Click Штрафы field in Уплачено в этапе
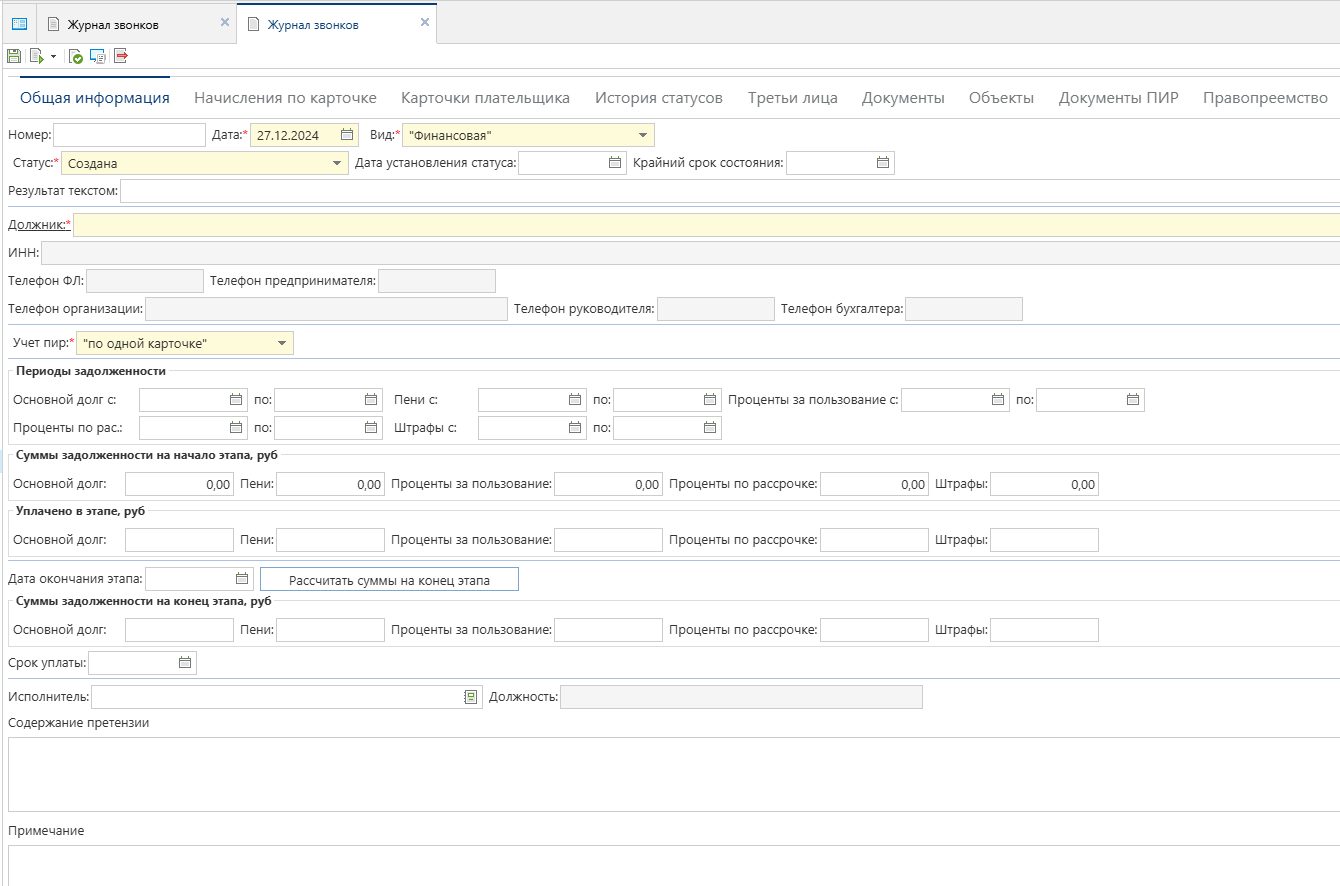The image size is (1340, 886). pyautogui.click(x=1044, y=540)
